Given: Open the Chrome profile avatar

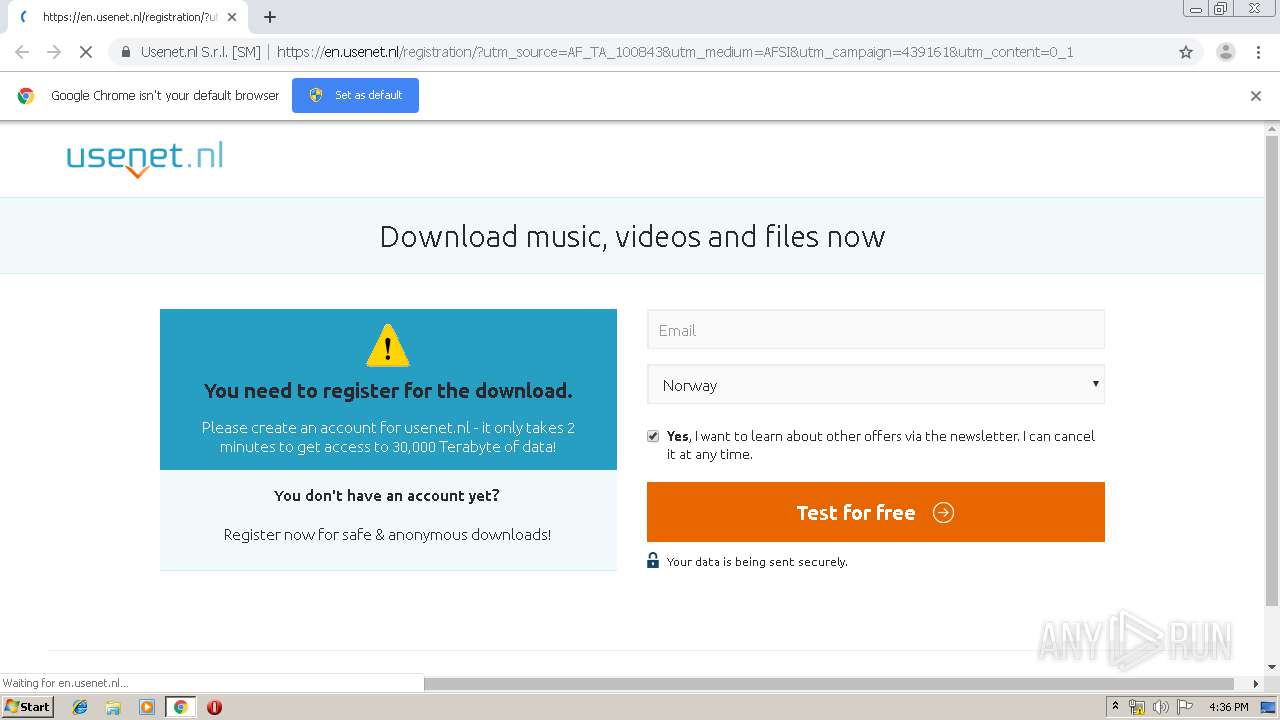Looking at the screenshot, I should point(1225,52).
